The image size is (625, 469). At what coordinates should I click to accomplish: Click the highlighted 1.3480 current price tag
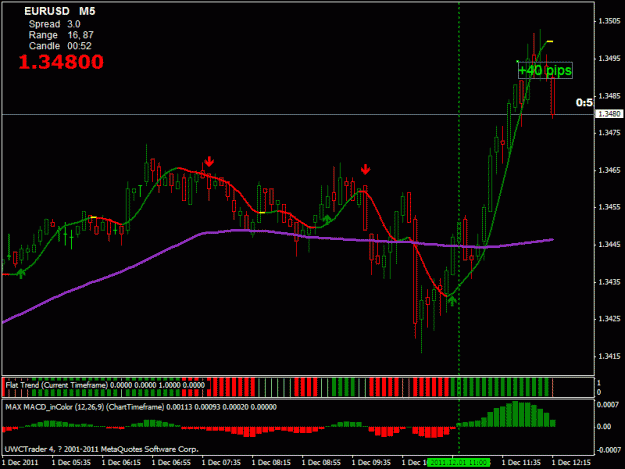[x=609, y=114]
